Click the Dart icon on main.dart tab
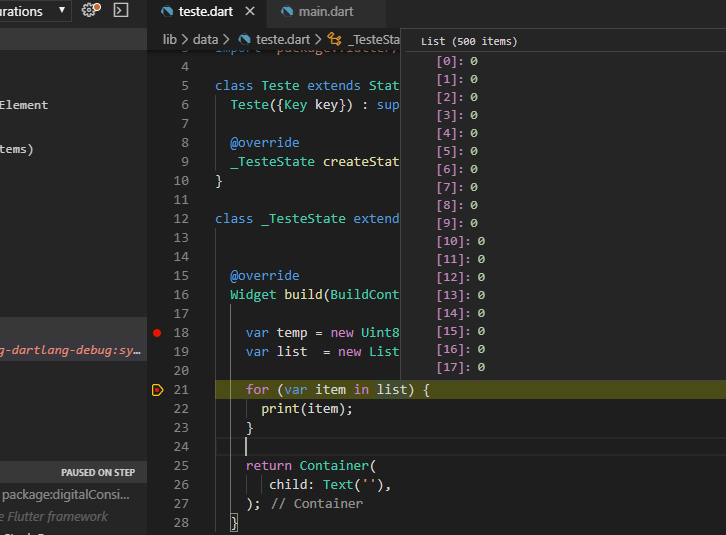 [x=288, y=12]
